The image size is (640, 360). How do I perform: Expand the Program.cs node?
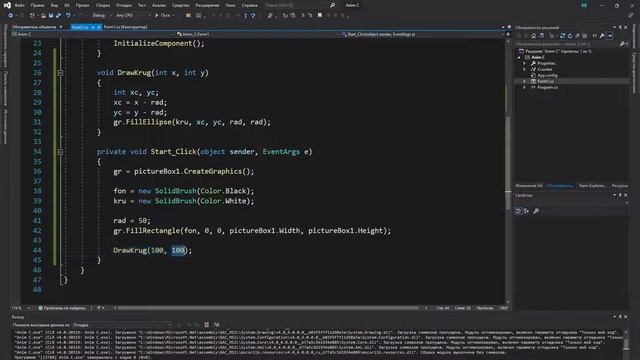coord(524,87)
